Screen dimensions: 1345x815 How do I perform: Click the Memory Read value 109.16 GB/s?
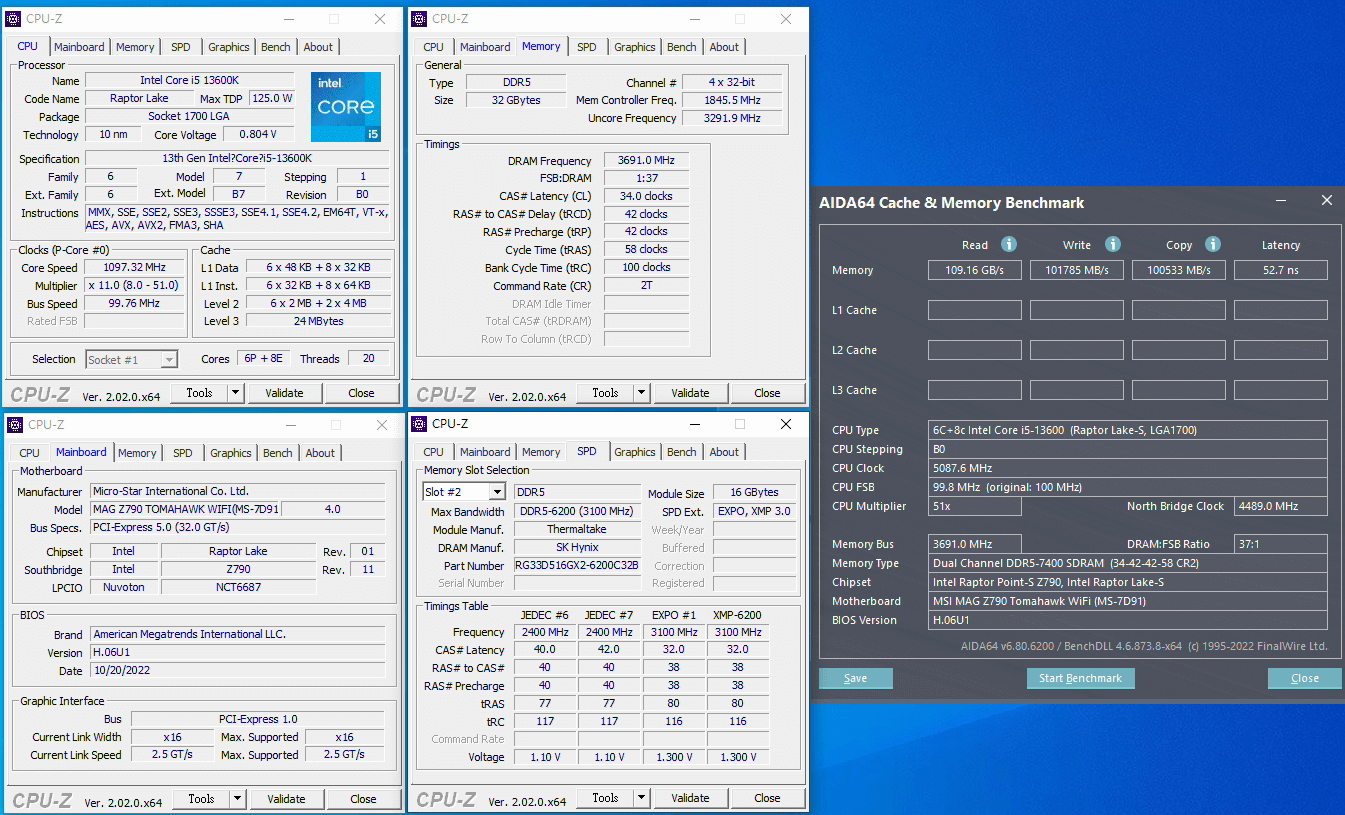pyautogui.click(x=975, y=270)
